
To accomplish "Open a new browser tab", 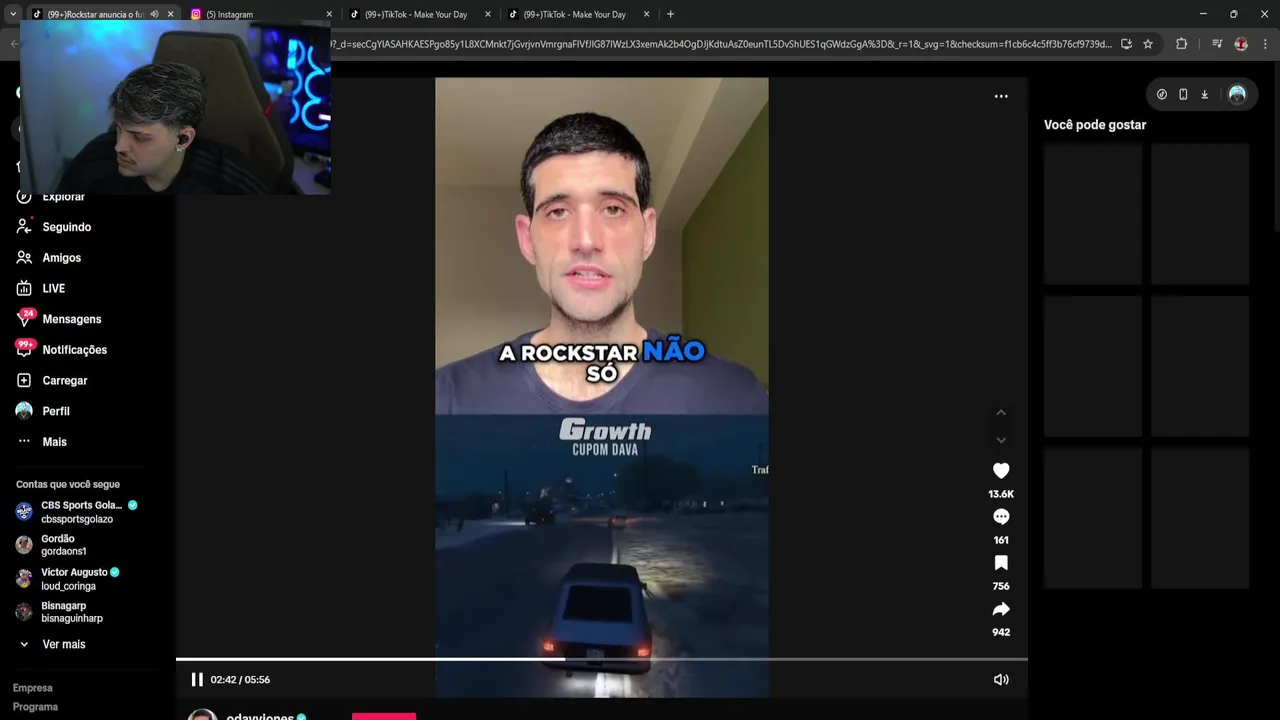I will [x=670, y=14].
